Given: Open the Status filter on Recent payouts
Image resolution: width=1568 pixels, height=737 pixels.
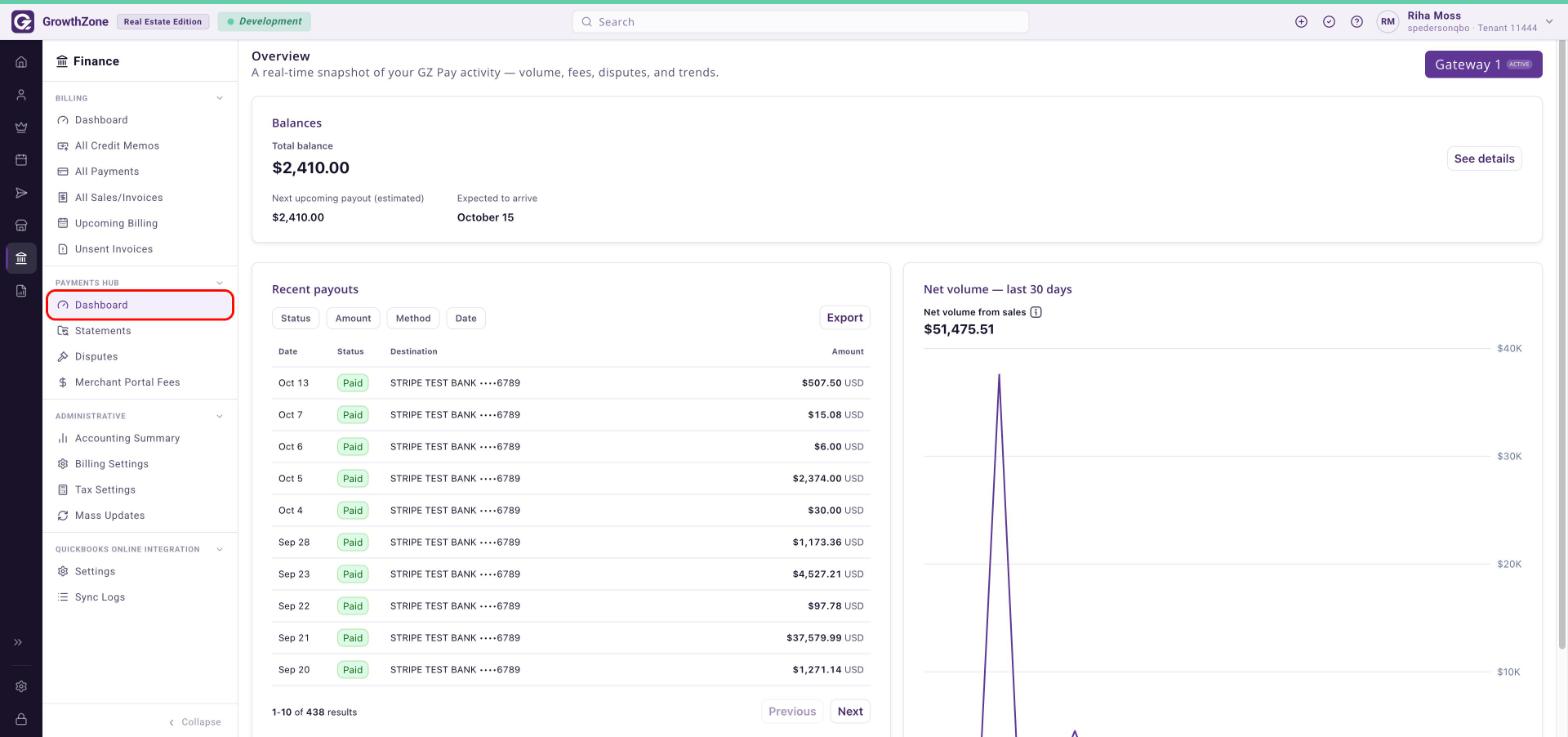Looking at the screenshot, I should [296, 318].
